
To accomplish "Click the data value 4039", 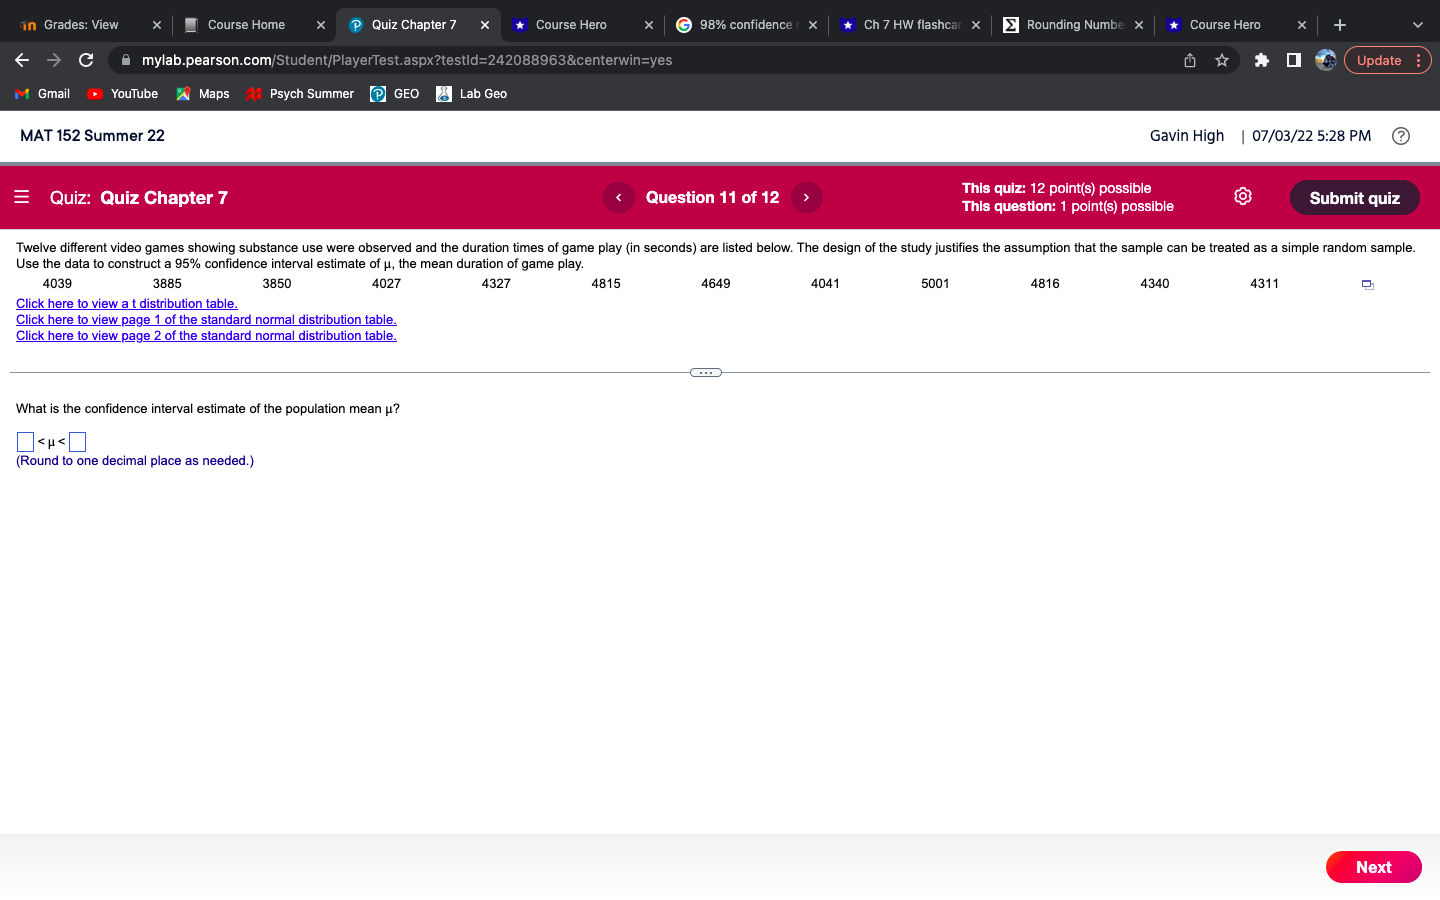I will pyautogui.click(x=57, y=284).
